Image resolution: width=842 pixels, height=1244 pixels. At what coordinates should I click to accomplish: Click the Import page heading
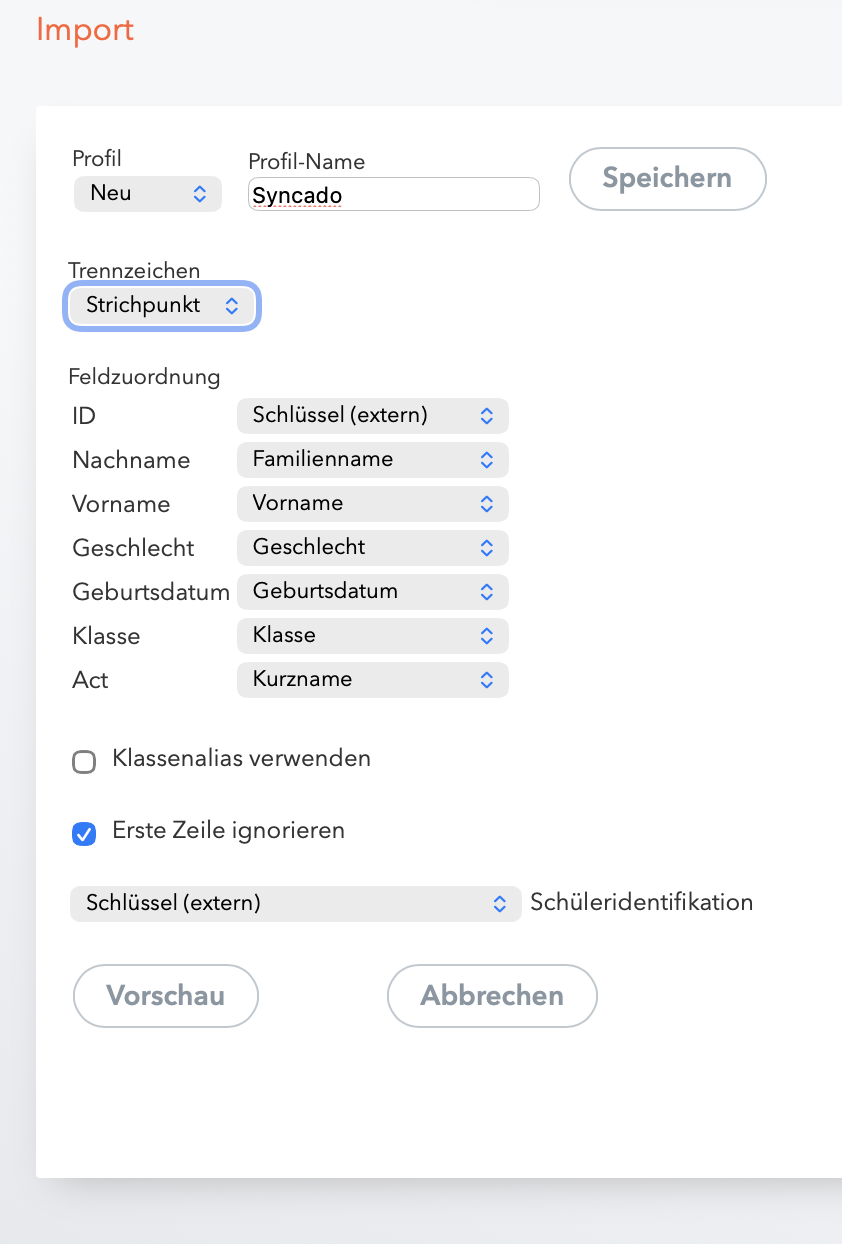(85, 30)
